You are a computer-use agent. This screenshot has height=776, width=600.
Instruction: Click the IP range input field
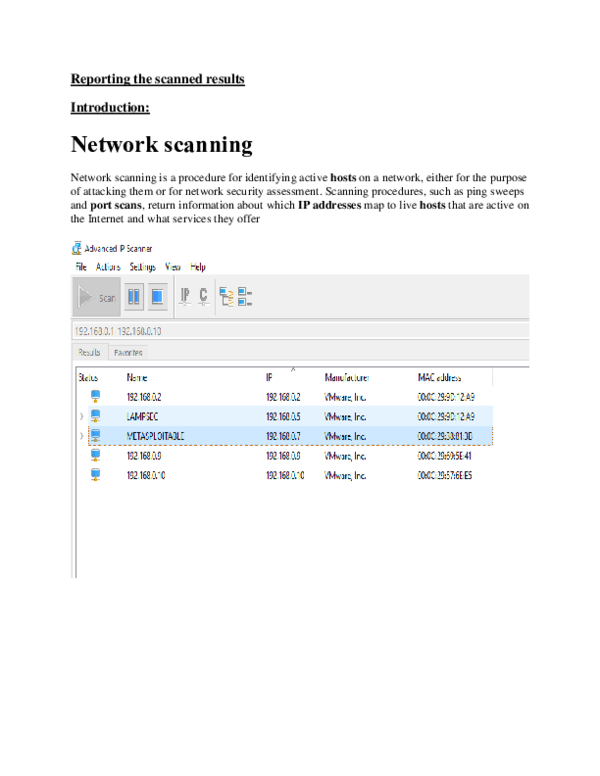(x=300, y=331)
